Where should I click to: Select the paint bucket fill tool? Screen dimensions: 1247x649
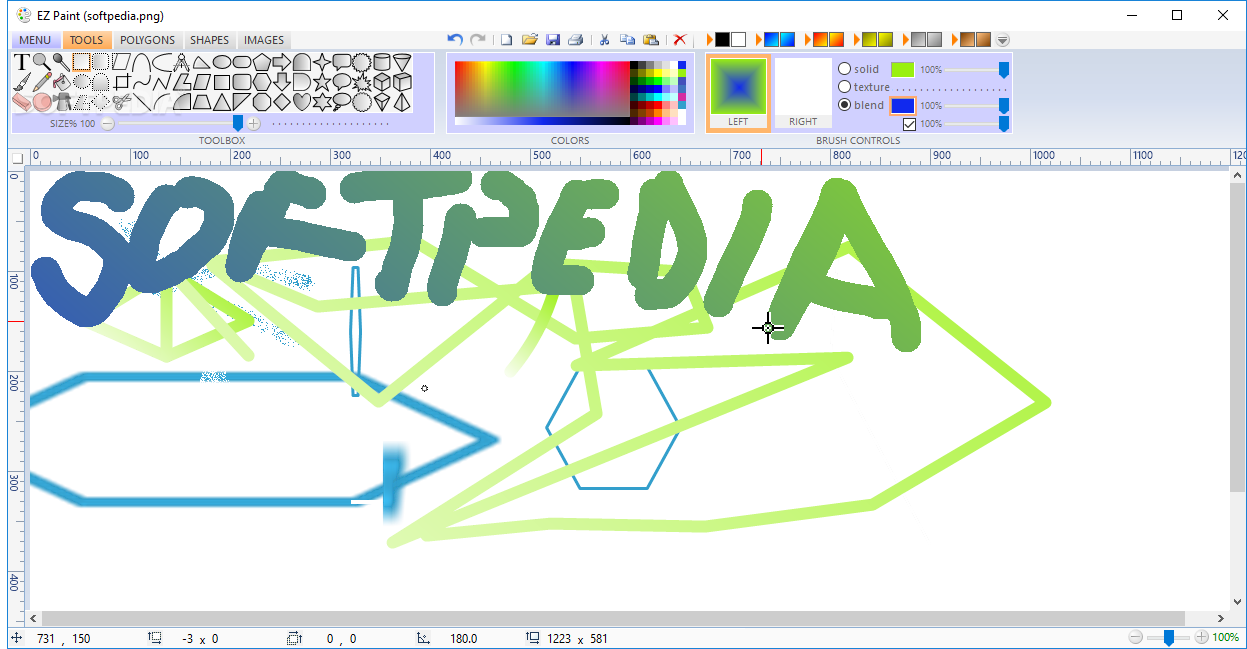62,82
